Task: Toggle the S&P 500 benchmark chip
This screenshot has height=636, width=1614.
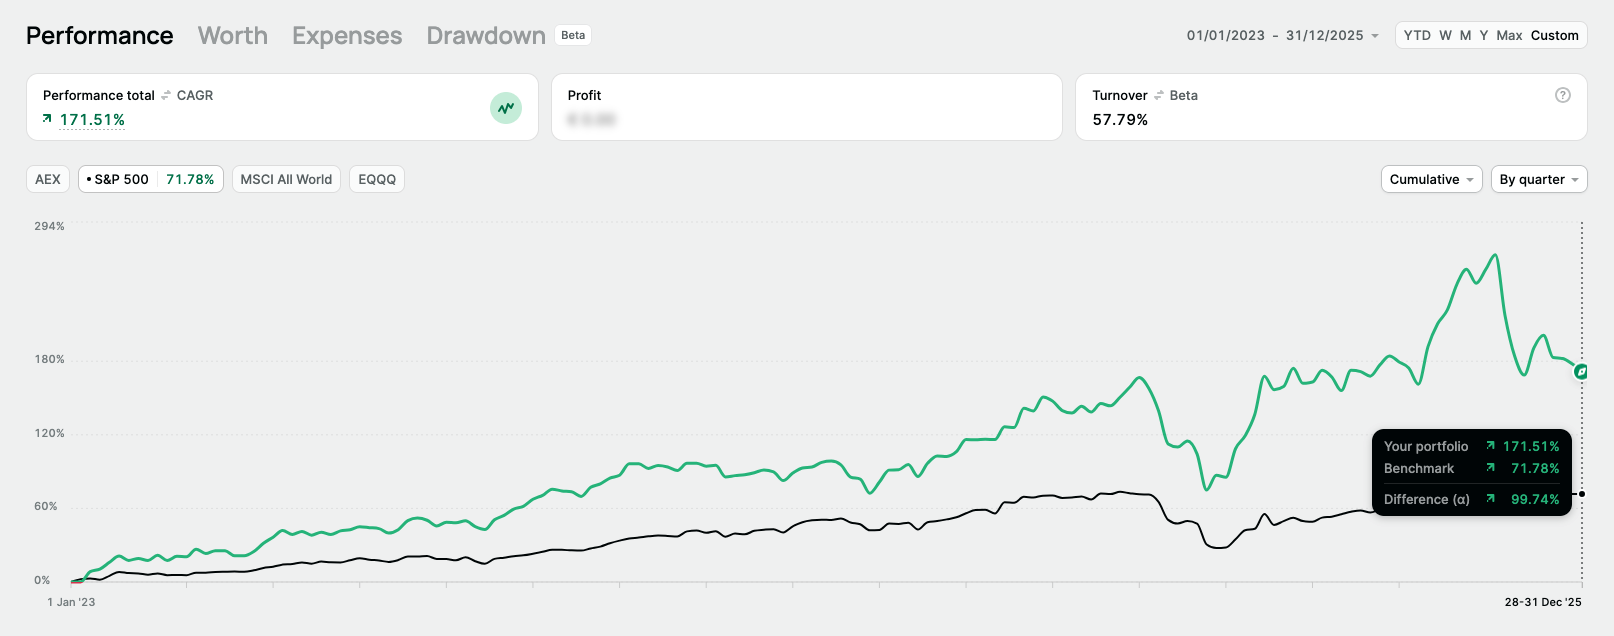Action: [x=151, y=179]
